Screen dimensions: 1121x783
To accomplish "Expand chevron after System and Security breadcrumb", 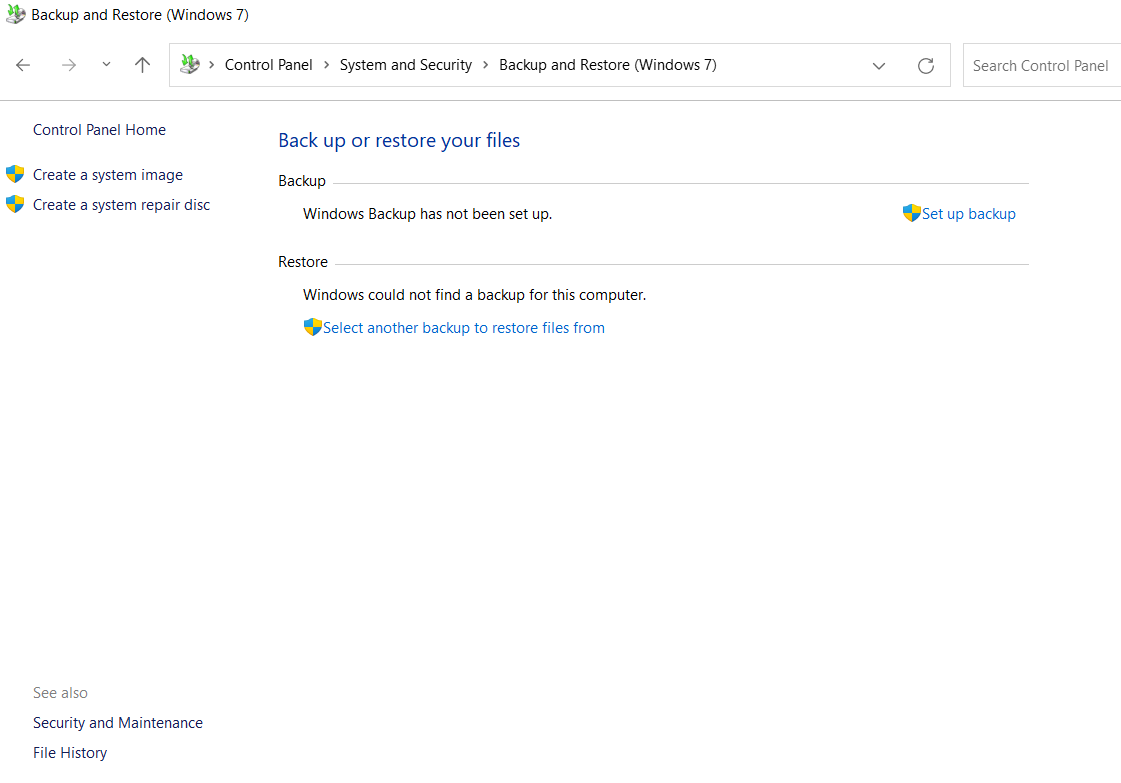I will (486, 65).
